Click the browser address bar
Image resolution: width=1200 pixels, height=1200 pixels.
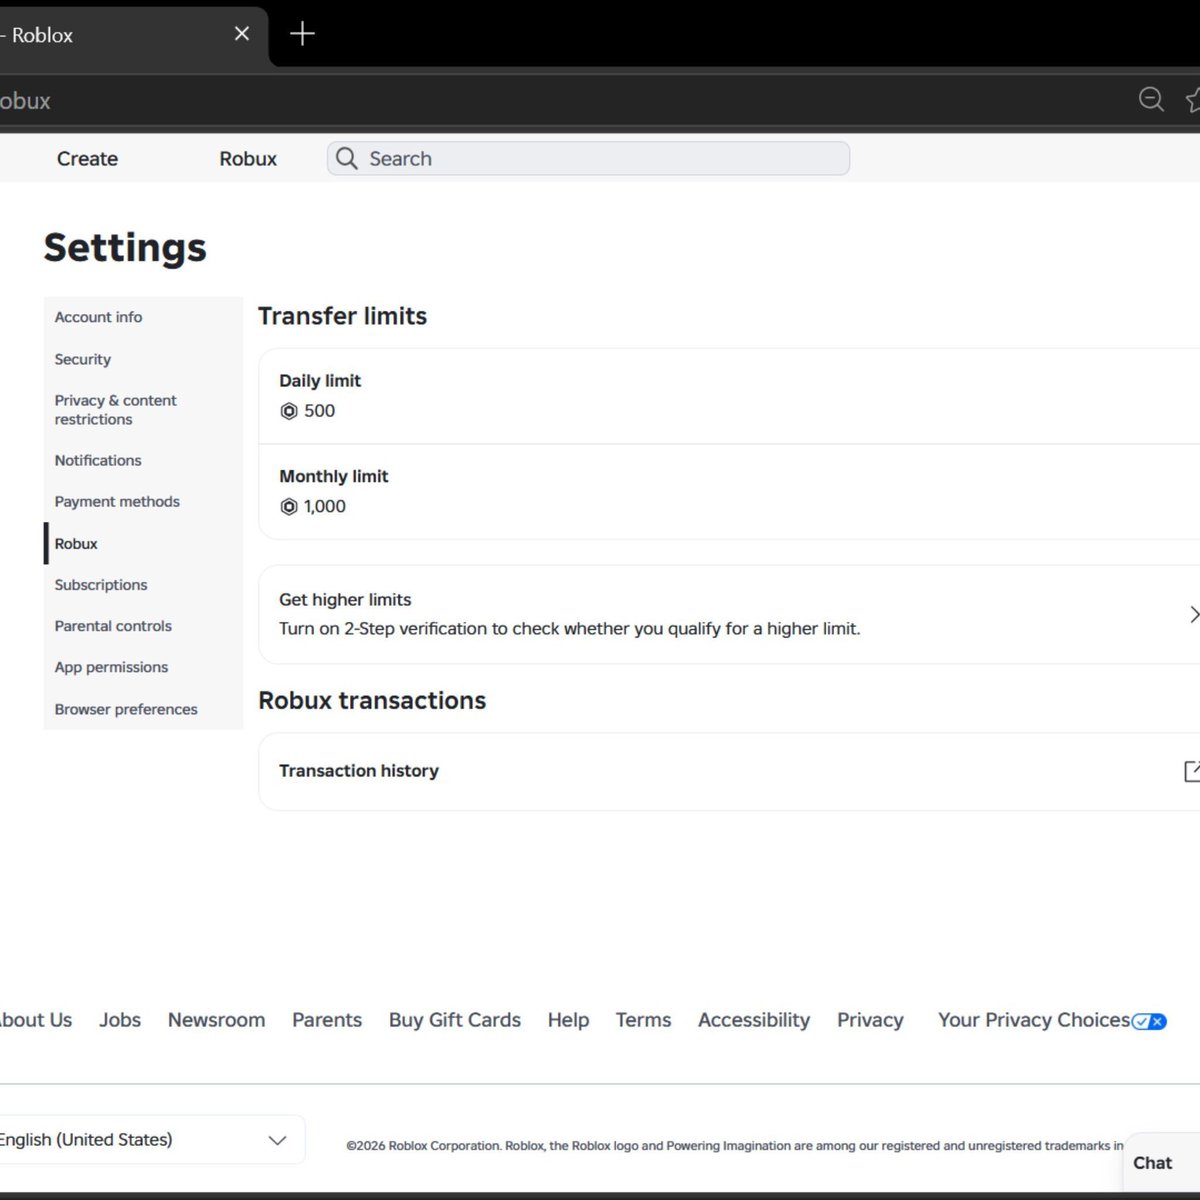click(560, 100)
